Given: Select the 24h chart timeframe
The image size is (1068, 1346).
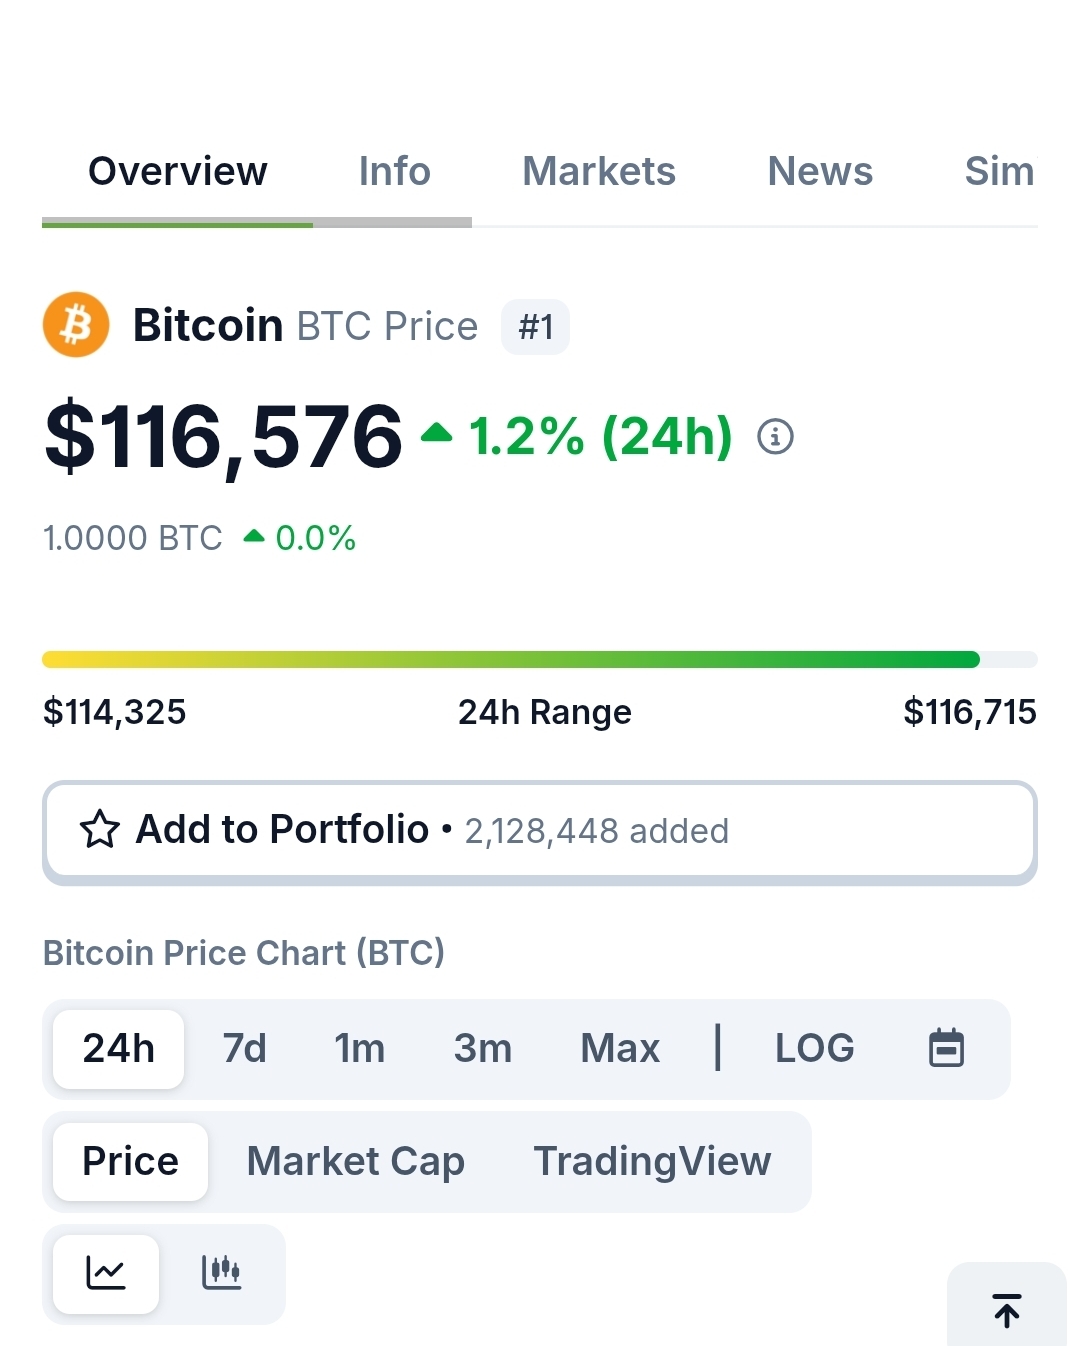Looking at the screenshot, I should click(119, 1049).
